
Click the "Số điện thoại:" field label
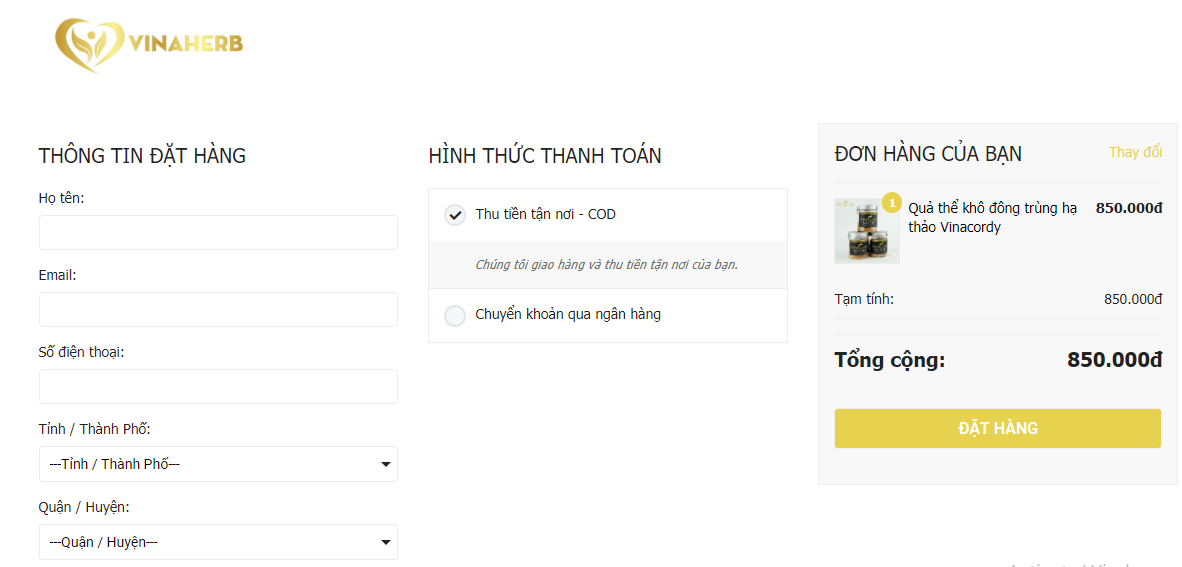click(x=81, y=352)
